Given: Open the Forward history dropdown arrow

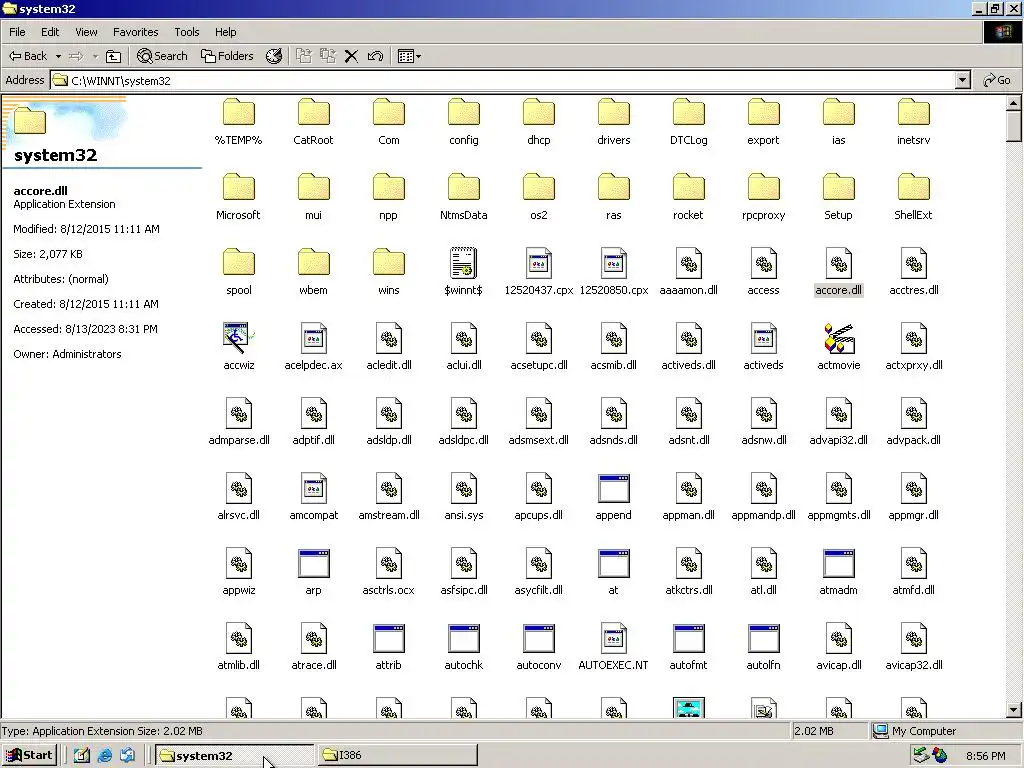Looking at the screenshot, I should [x=95, y=56].
